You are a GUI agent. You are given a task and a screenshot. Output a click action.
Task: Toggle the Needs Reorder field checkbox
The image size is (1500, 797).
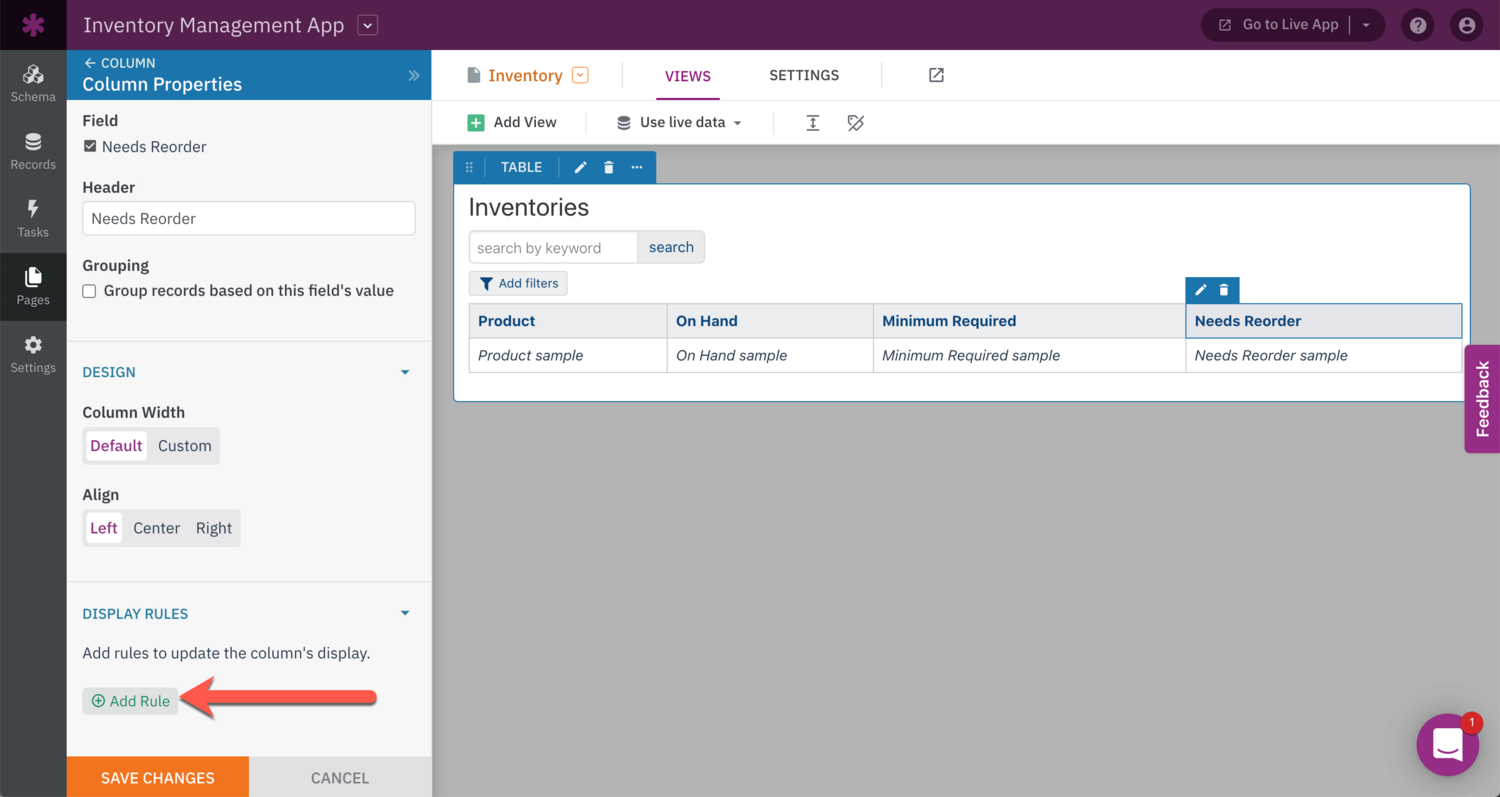(x=90, y=146)
